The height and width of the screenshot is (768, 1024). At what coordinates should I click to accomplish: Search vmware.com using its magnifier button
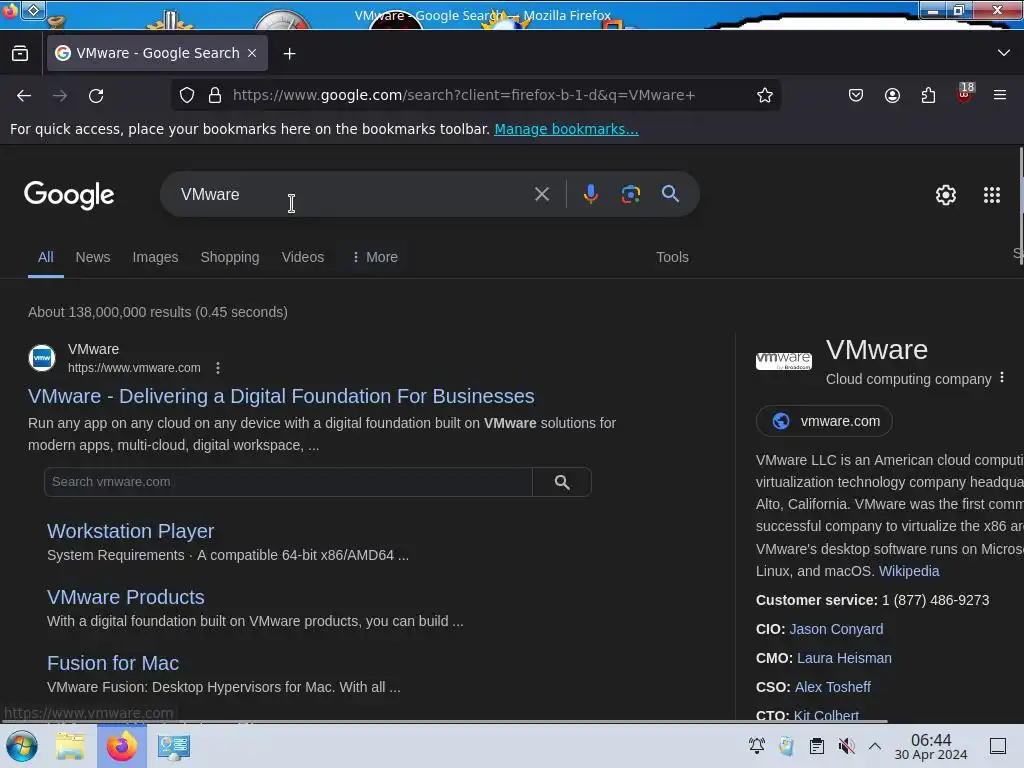tap(562, 482)
